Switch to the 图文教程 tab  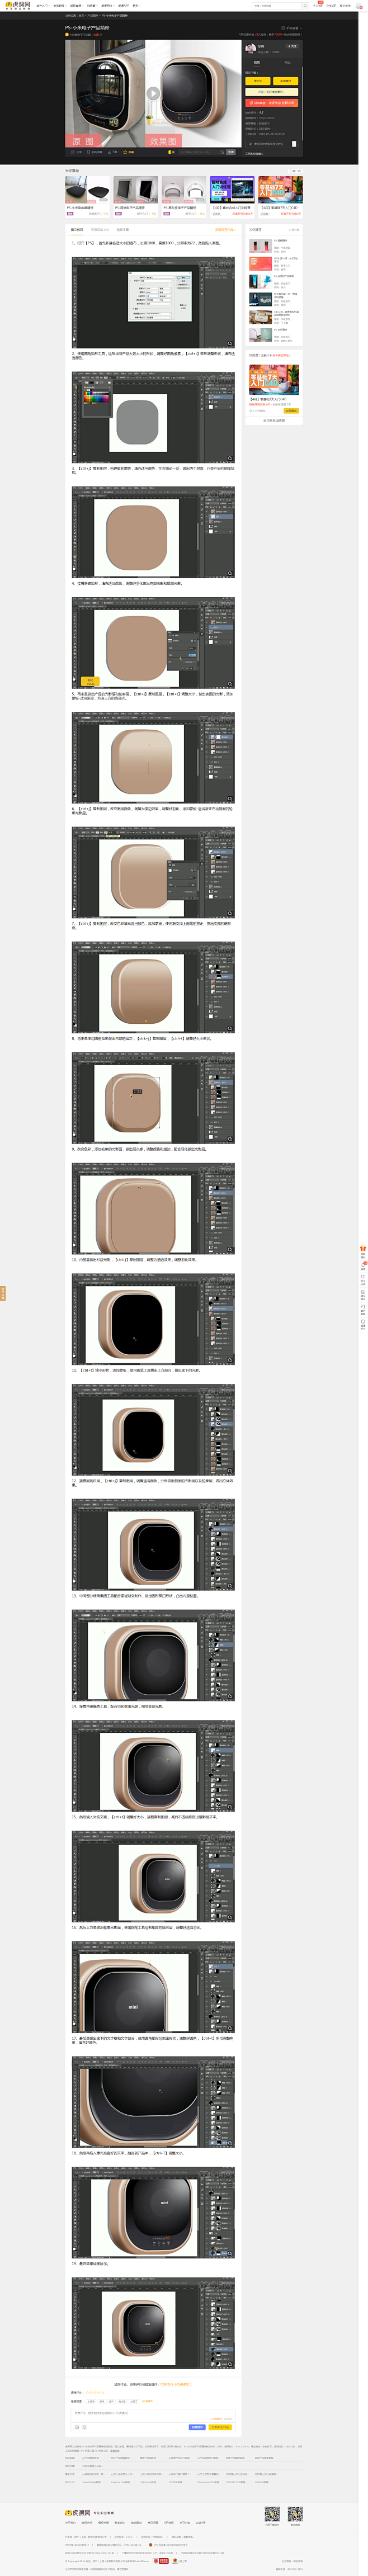pos(77,230)
